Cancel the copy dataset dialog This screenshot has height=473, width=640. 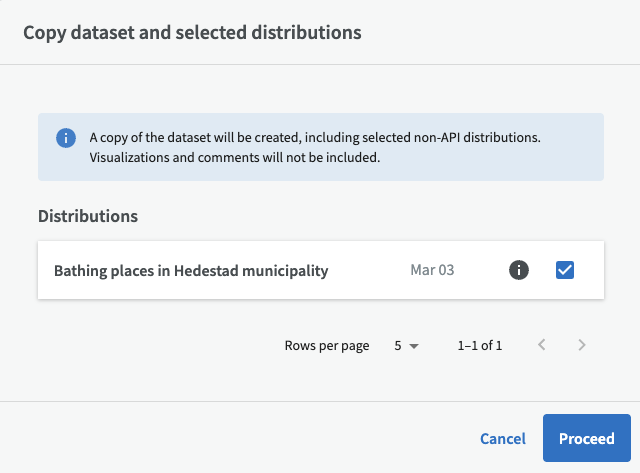coord(503,439)
